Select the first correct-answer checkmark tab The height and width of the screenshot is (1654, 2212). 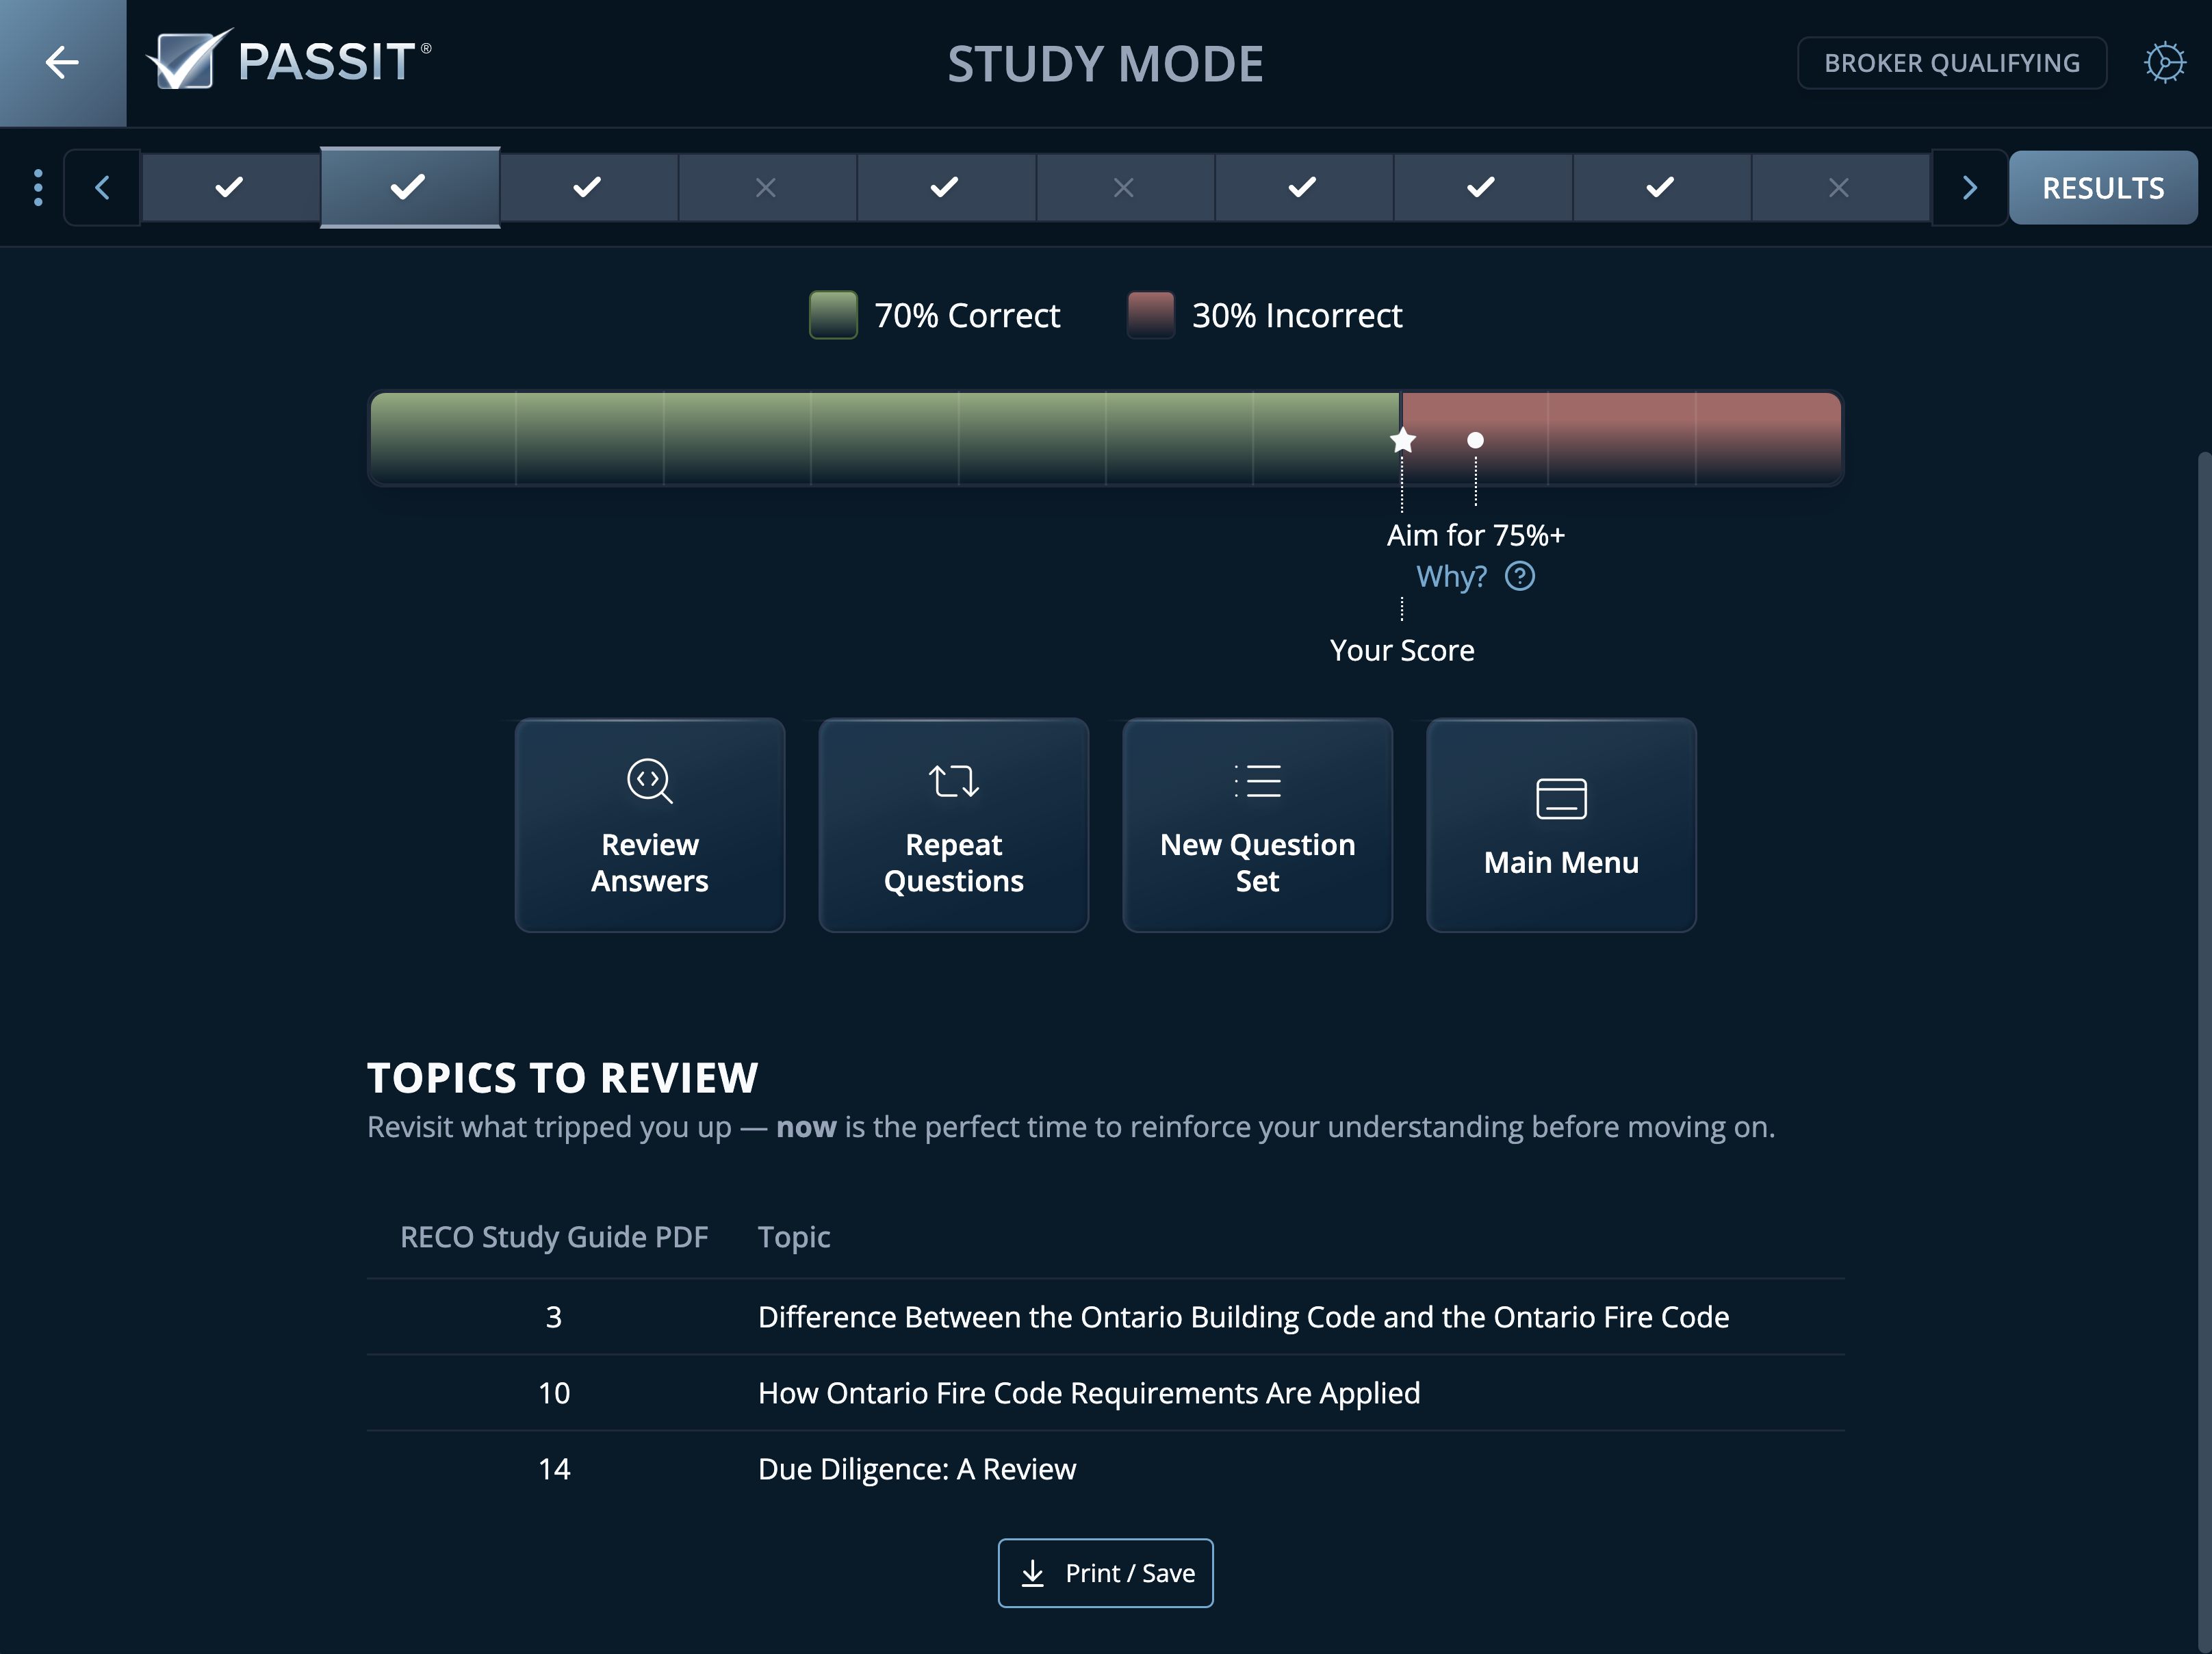tap(230, 186)
